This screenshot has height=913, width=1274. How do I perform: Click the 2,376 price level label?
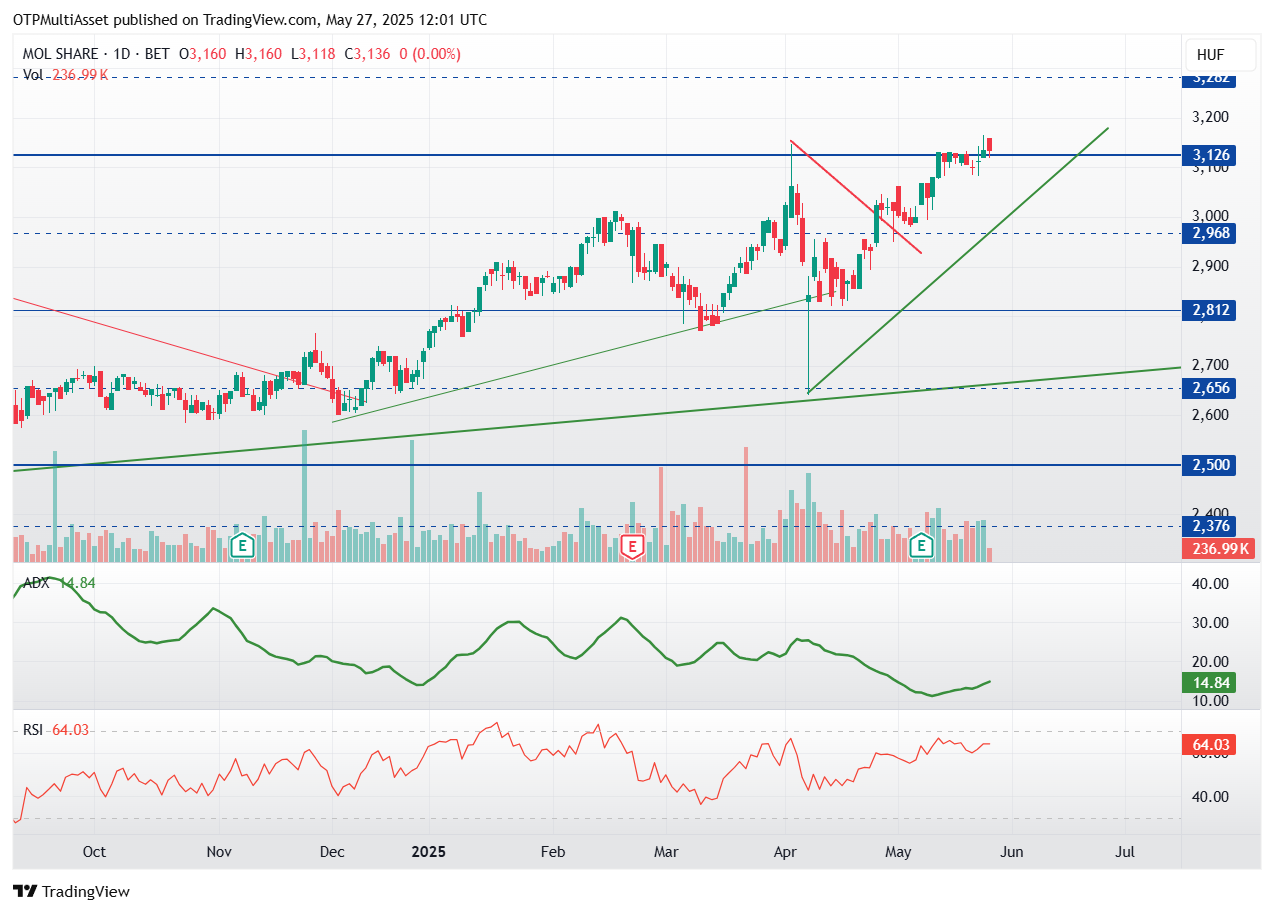1211,526
